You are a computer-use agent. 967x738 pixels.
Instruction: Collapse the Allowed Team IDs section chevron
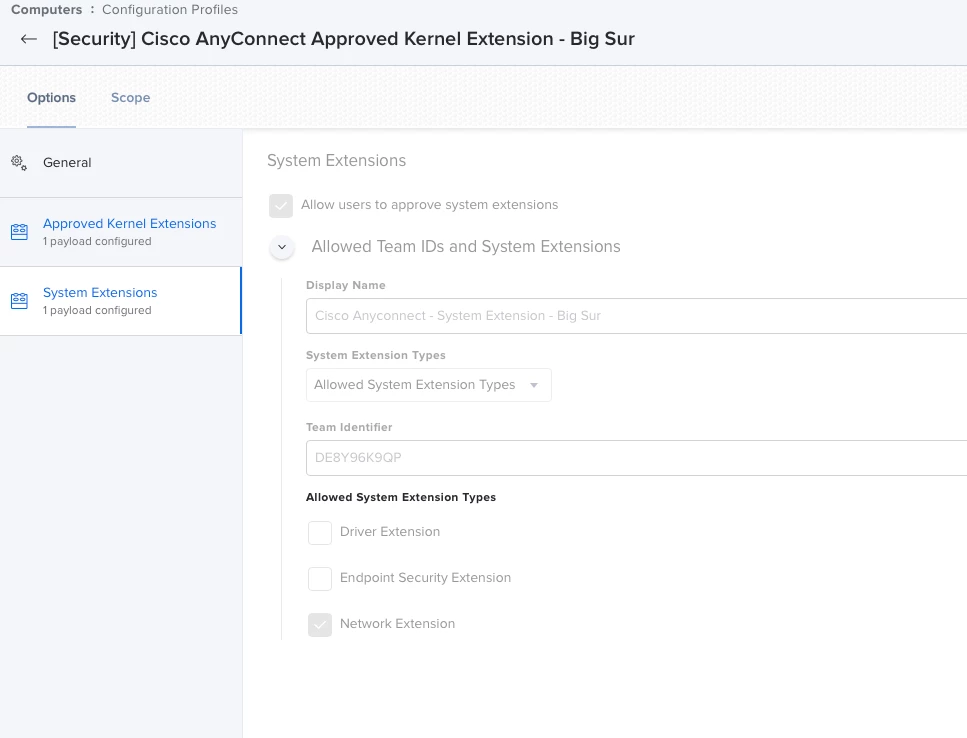[x=282, y=247]
